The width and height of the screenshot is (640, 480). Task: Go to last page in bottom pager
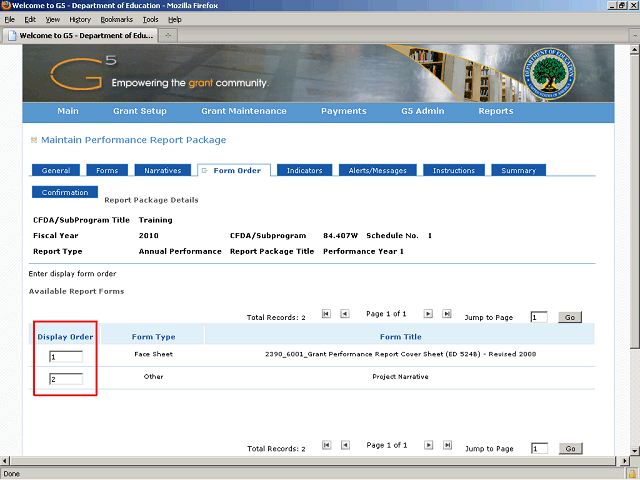(447, 445)
